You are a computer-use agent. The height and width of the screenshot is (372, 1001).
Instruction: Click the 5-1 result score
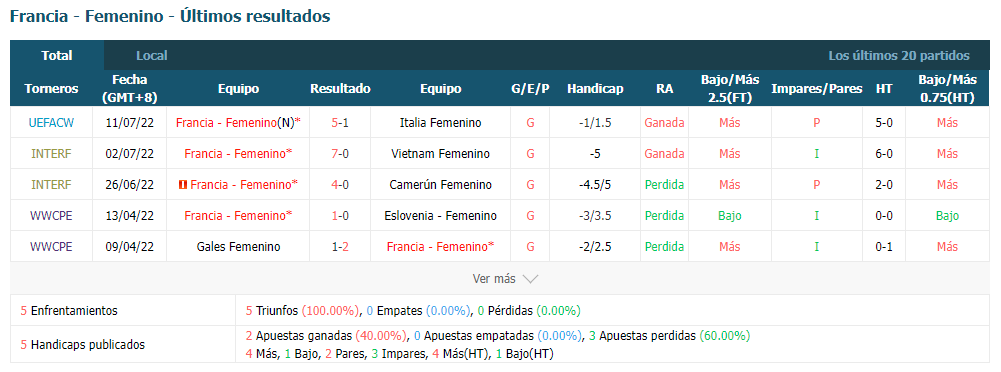click(x=340, y=123)
